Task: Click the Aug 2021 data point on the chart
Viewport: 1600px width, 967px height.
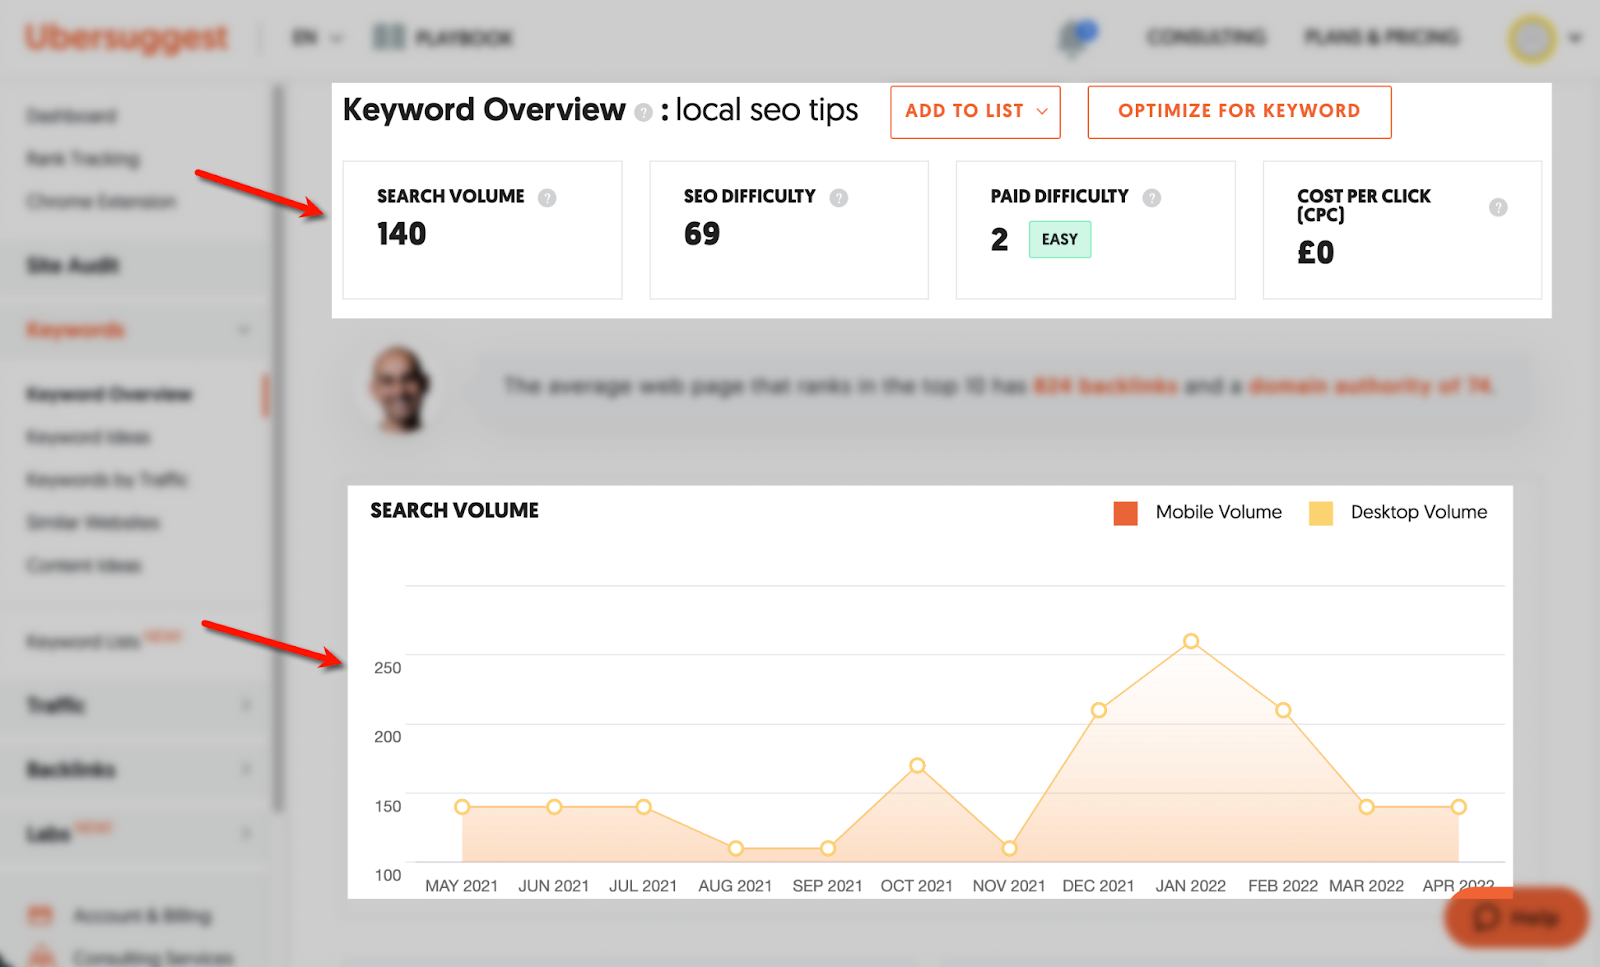Action: [736, 848]
